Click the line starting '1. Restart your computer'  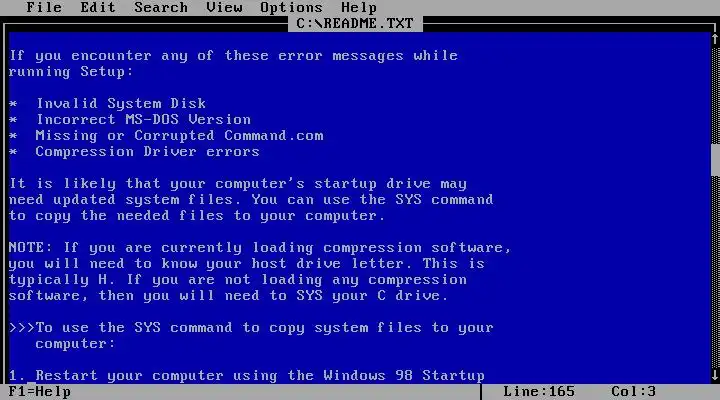246,376
